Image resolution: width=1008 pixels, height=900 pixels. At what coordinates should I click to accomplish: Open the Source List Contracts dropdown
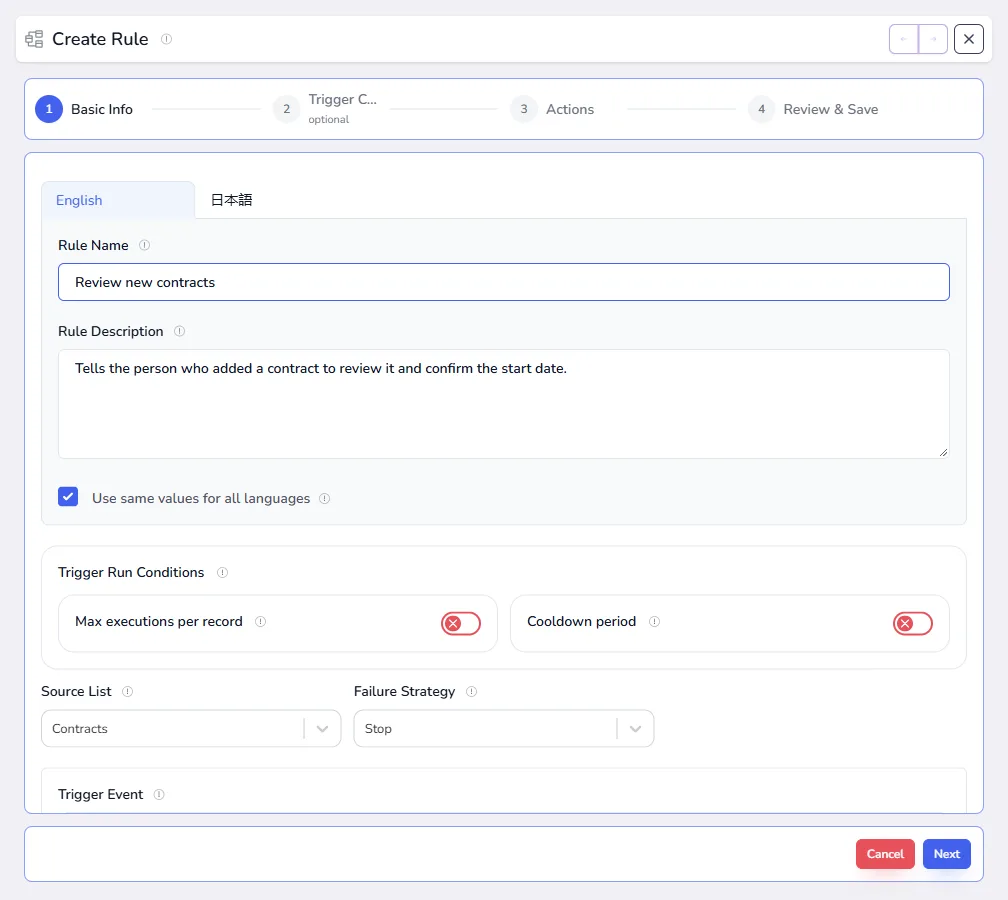[191, 728]
